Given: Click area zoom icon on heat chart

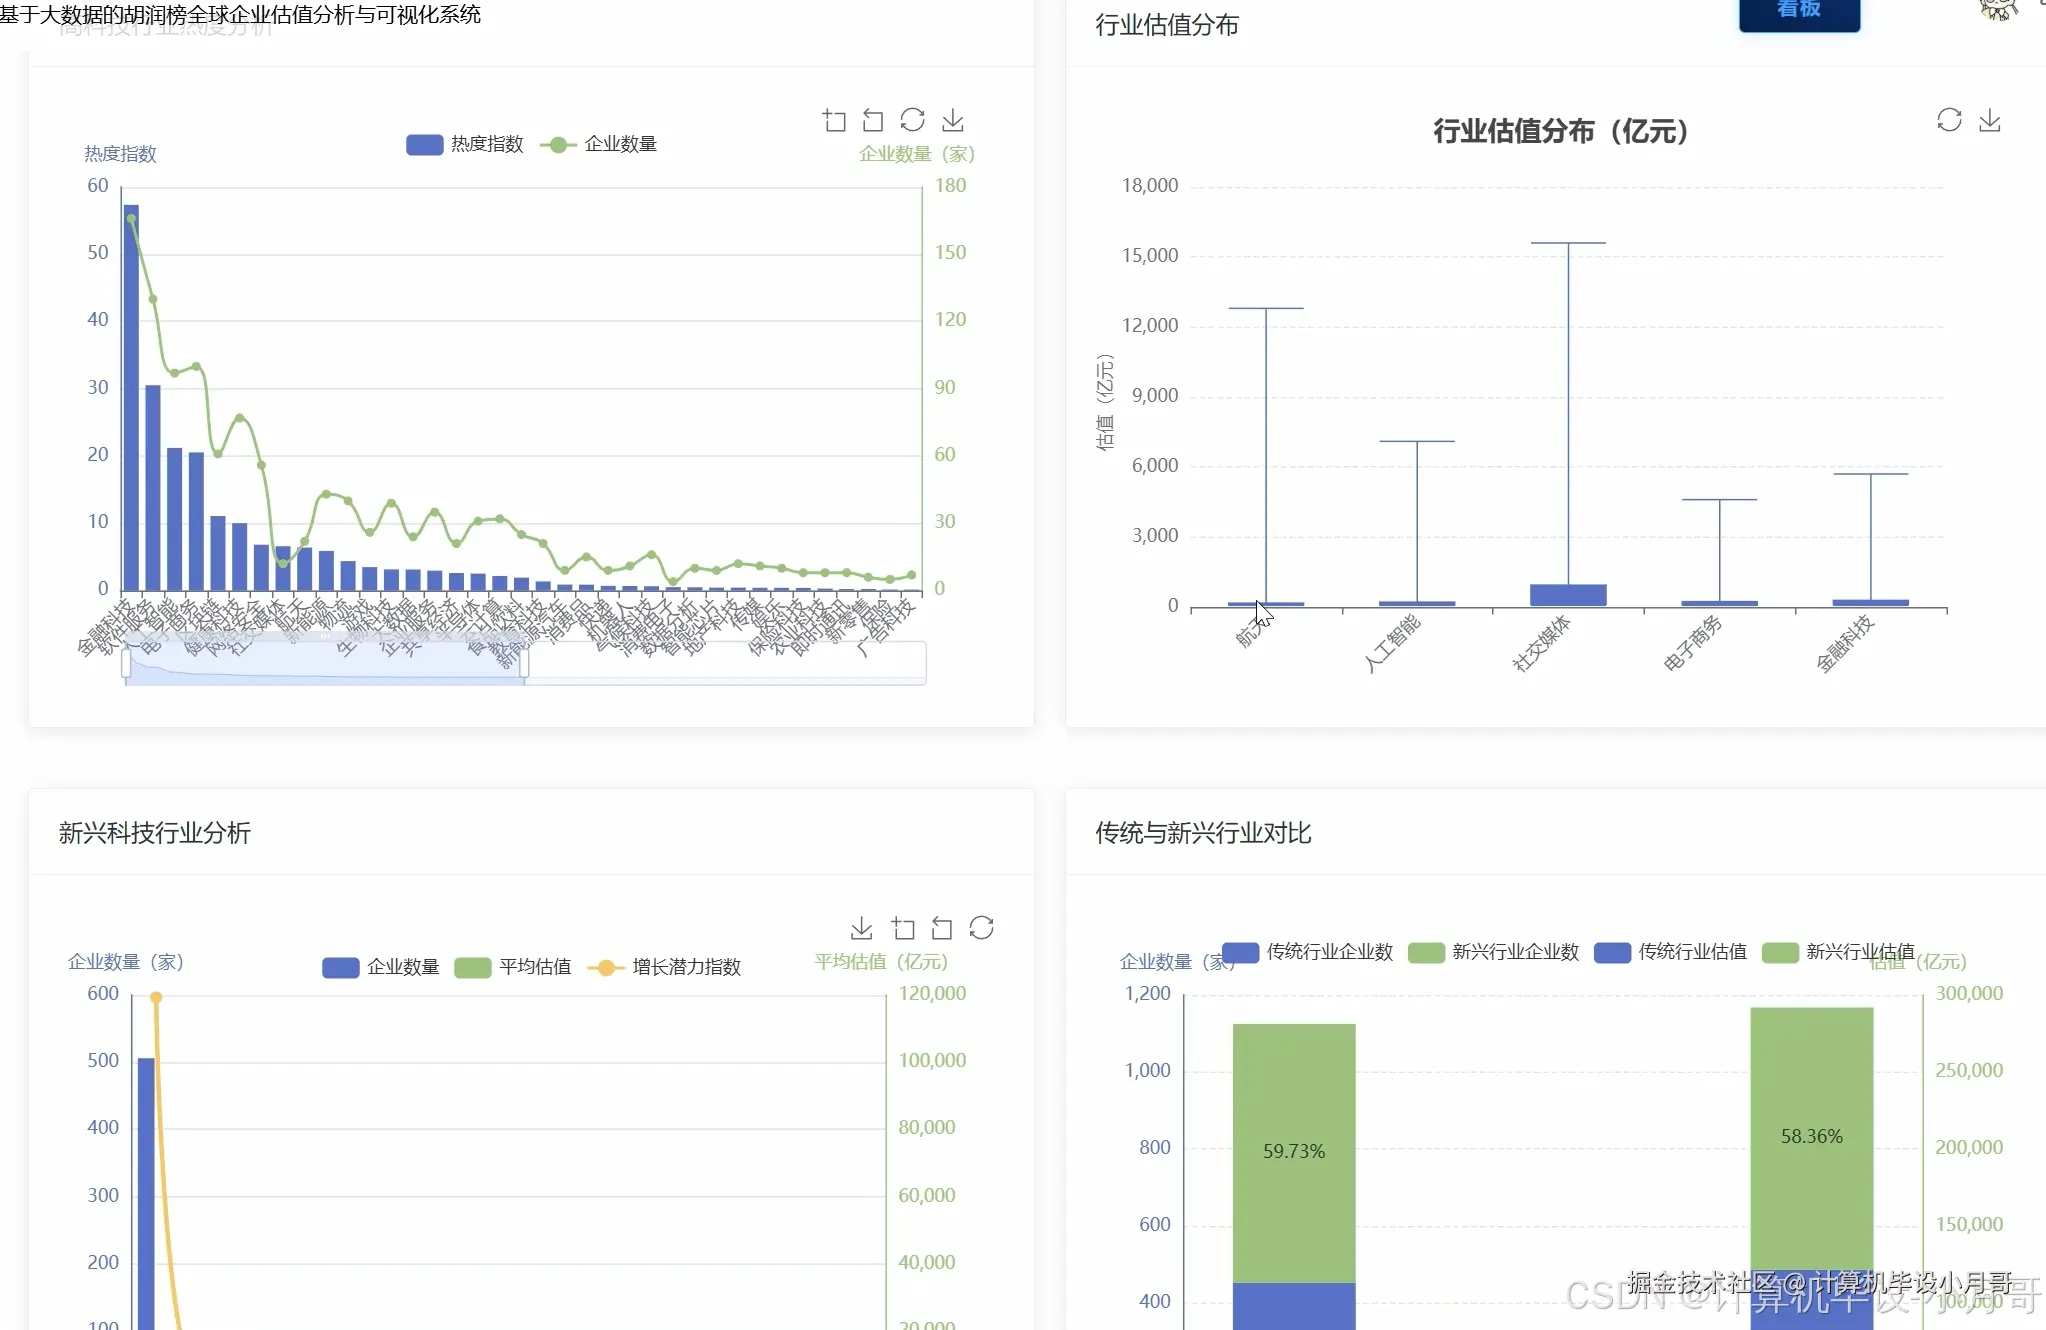Looking at the screenshot, I should click(x=834, y=121).
